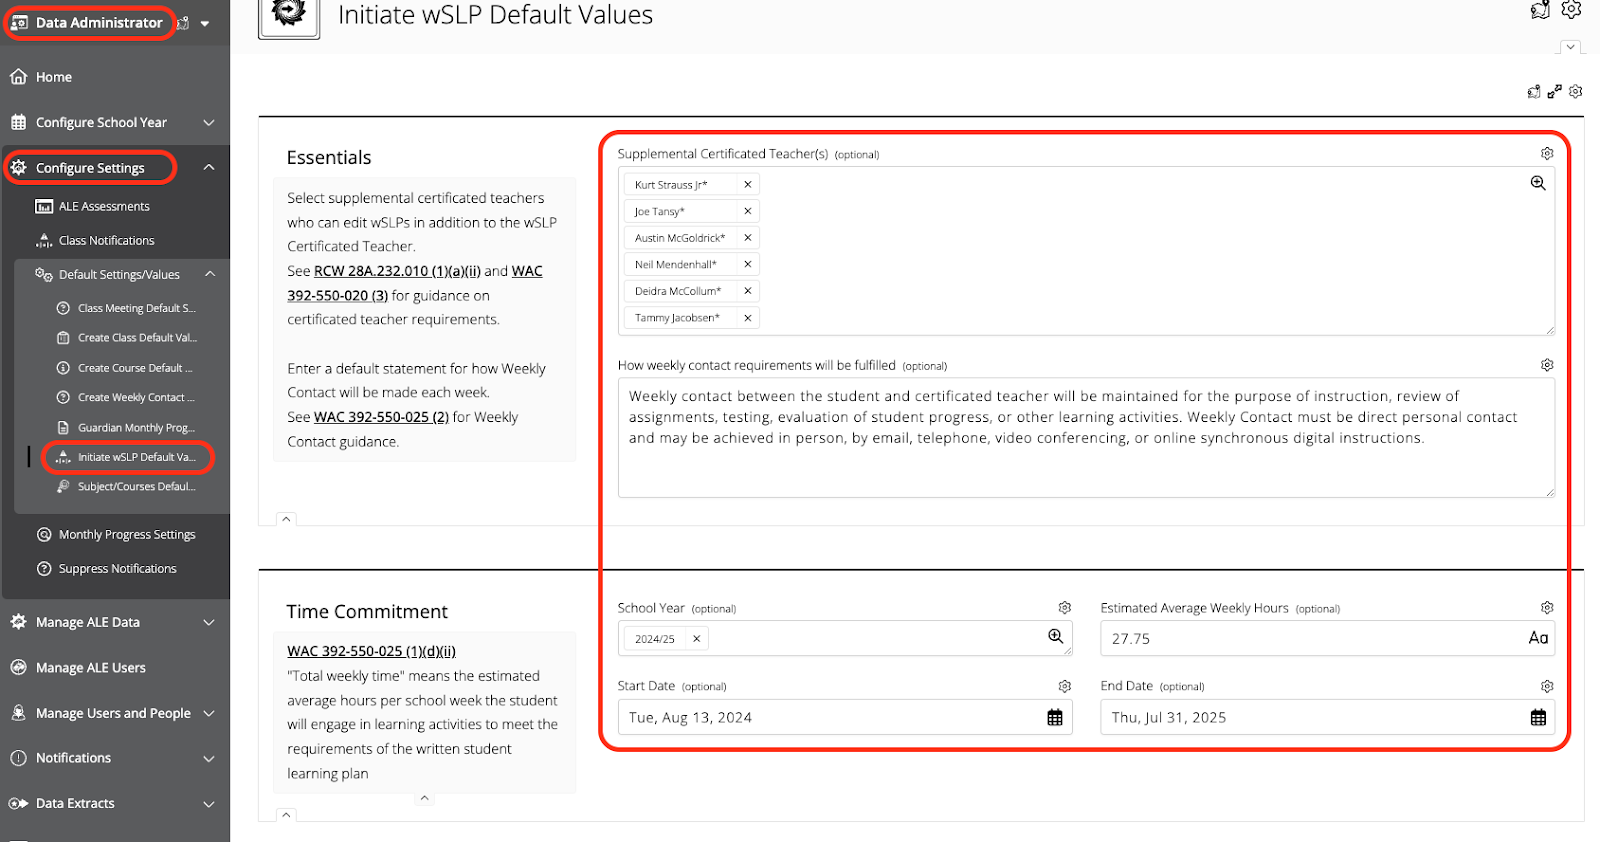
Task: Open the WAC 392-550-025 (2) link
Action: tap(381, 417)
